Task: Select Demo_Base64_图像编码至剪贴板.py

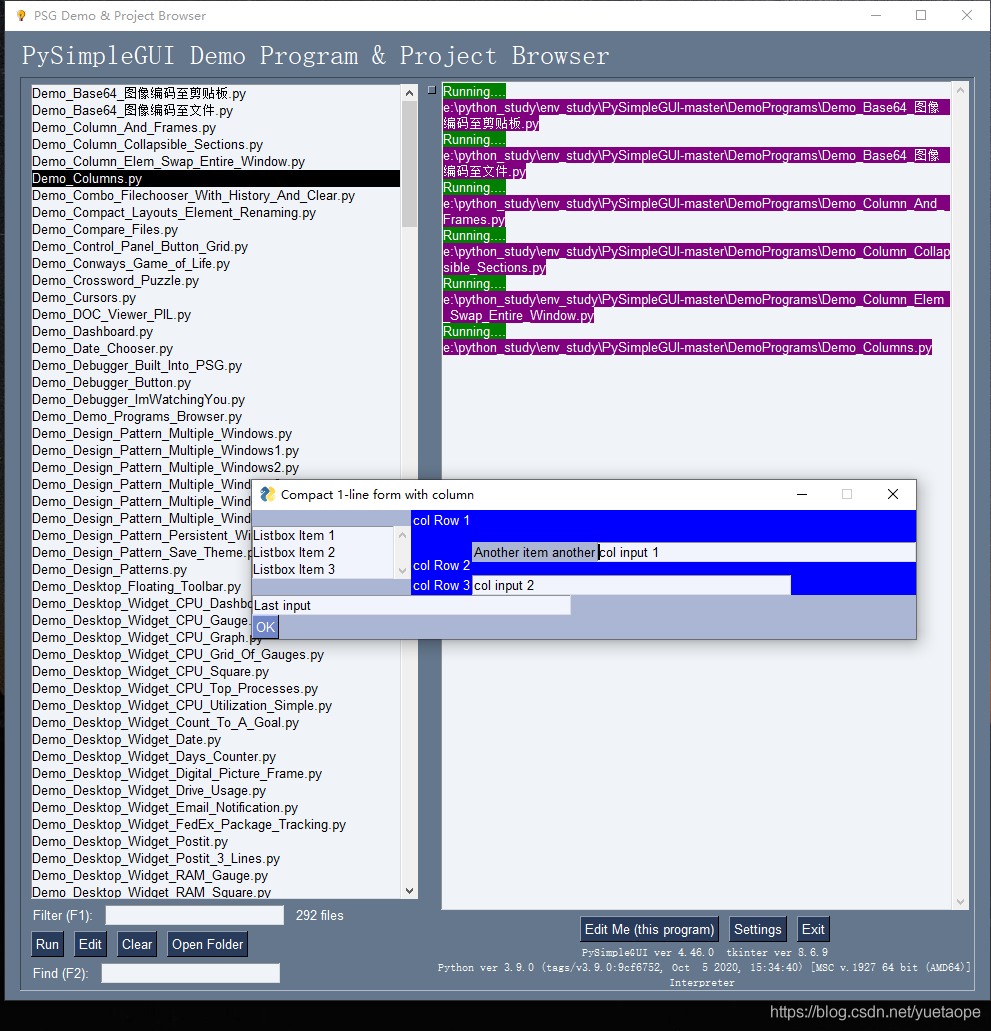Action: click(x=216, y=93)
